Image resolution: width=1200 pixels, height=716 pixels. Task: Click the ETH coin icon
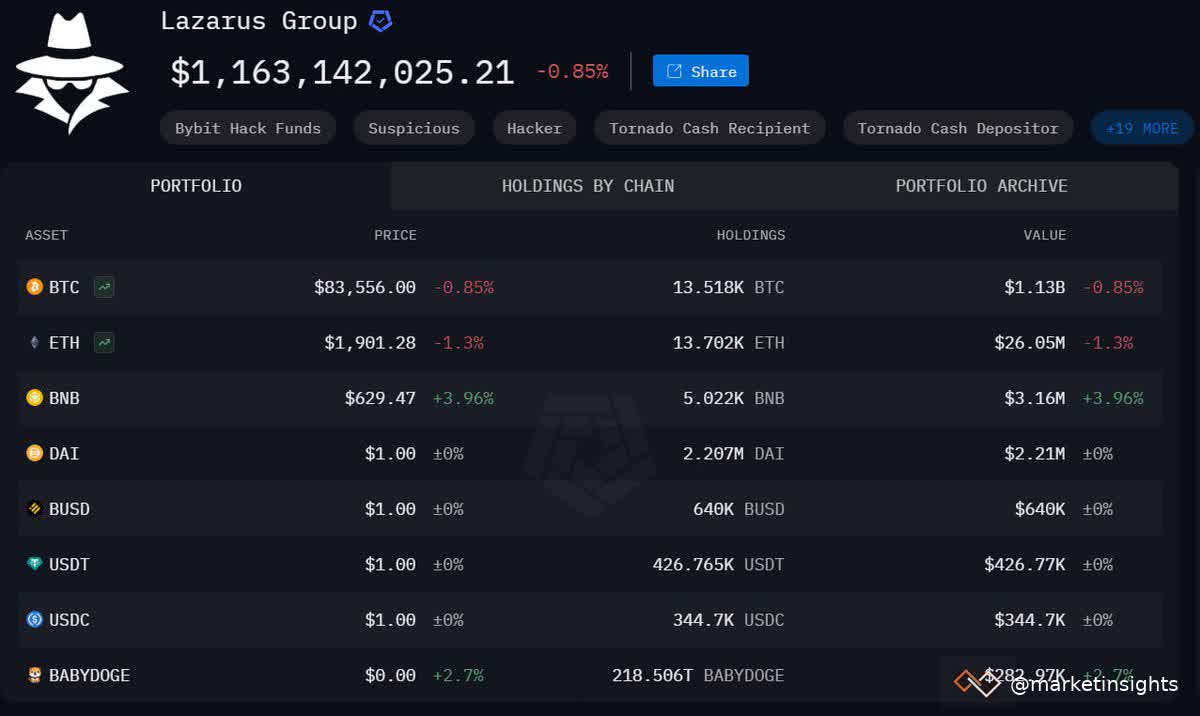pos(35,343)
